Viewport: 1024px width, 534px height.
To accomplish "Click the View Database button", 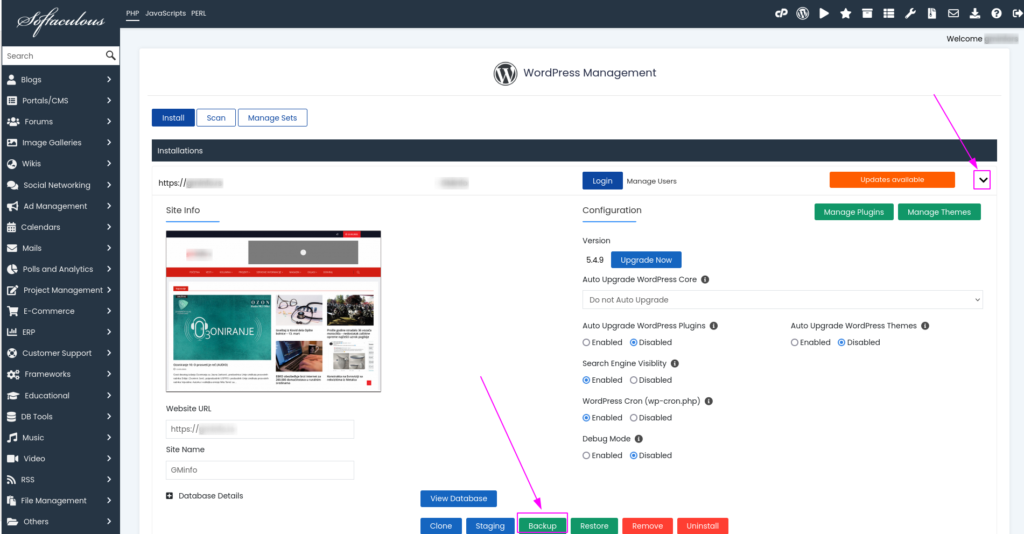I will coord(458,499).
